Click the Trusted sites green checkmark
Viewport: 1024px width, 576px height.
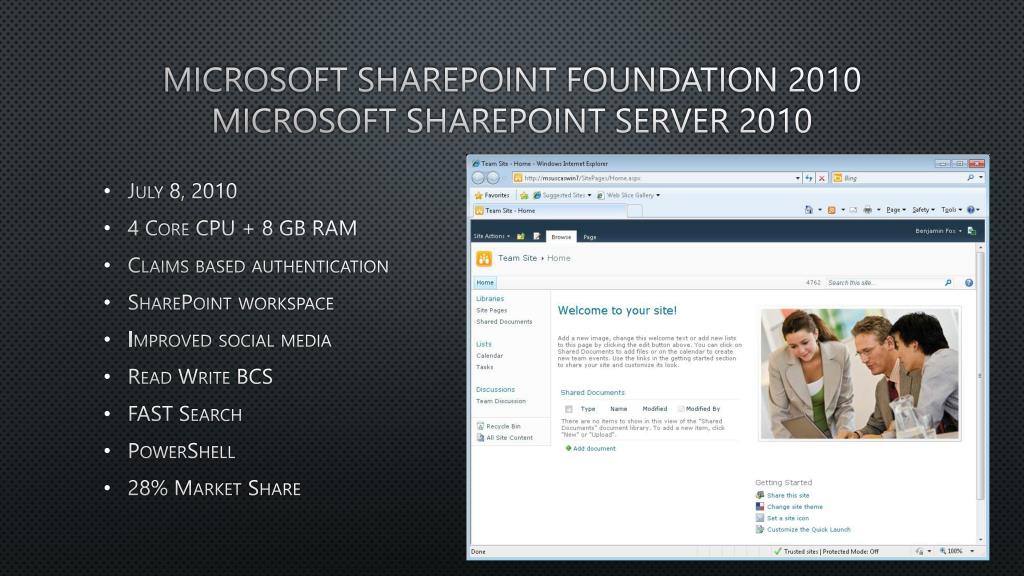point(777,551)
